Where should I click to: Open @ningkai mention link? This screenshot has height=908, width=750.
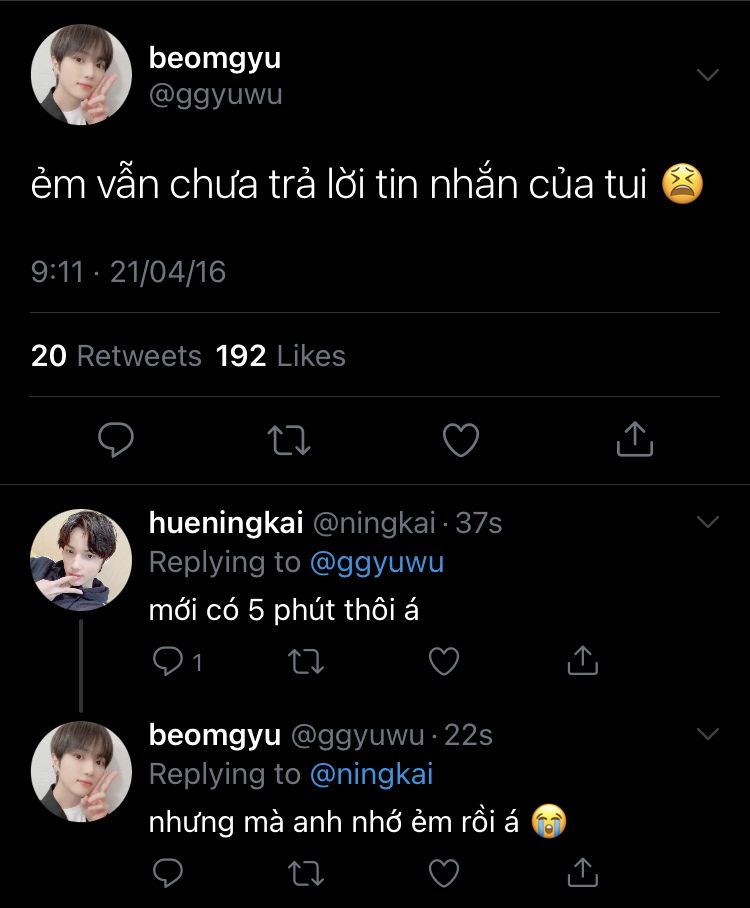[371, 775]
